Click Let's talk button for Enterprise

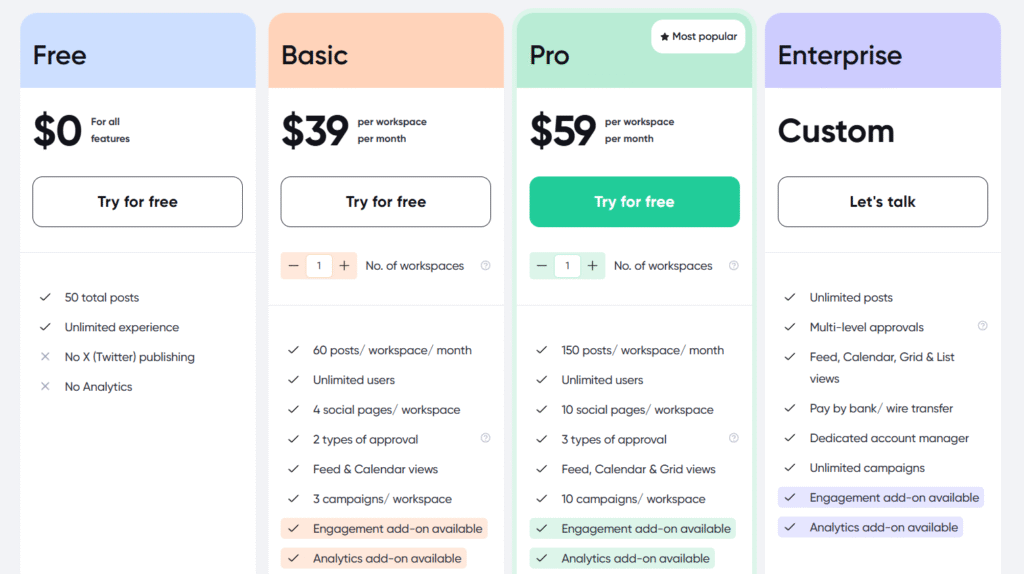[882, 202]
